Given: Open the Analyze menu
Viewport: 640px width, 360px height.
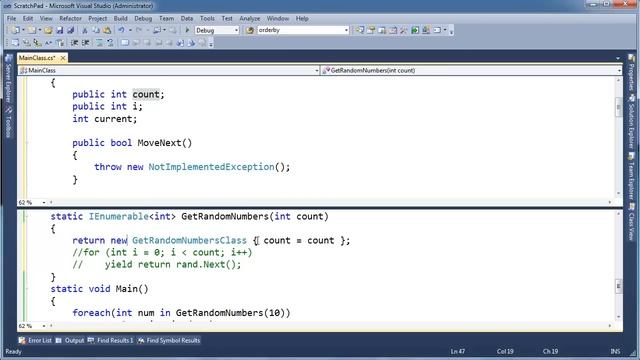Looking at the screenshot, I should tap(249, 18).
